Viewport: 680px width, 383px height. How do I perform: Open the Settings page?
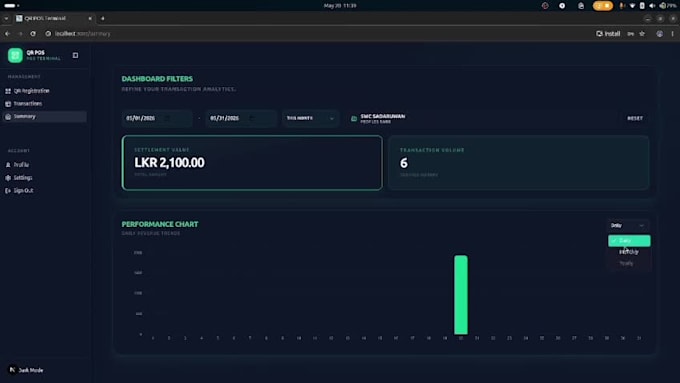(45, 178)
